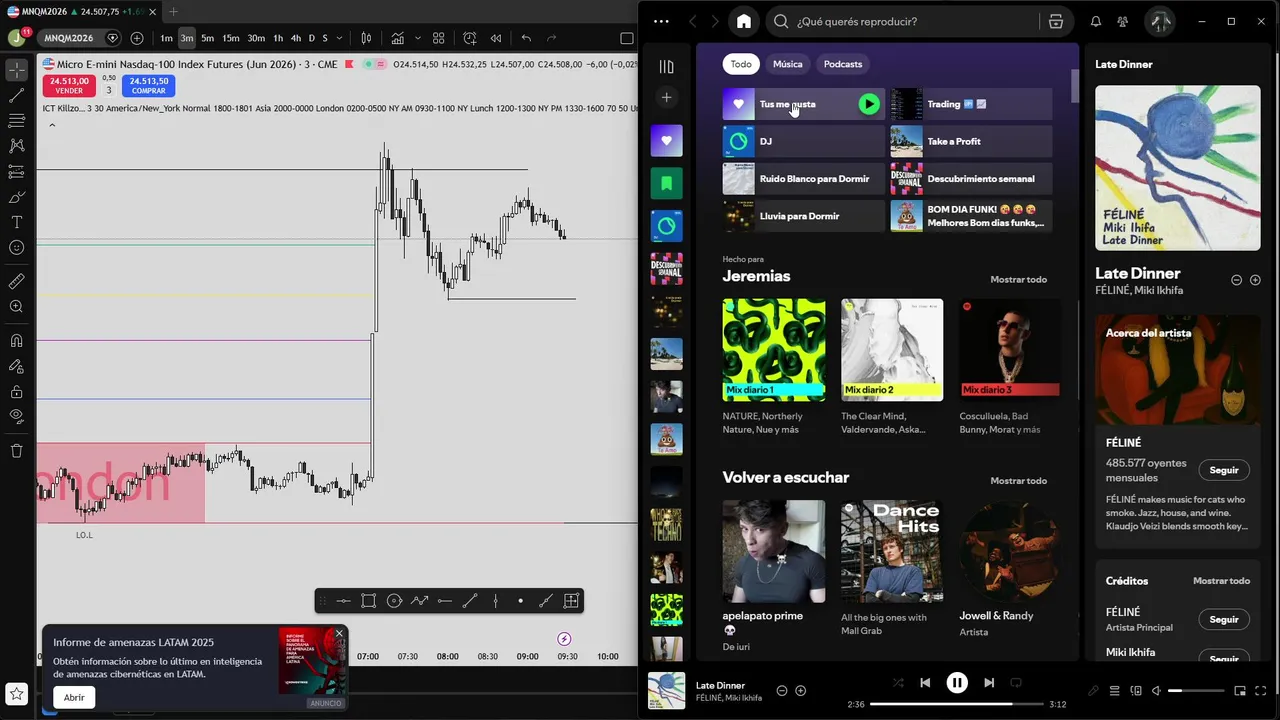Screen dimensions: 1280x720
Task: Select the 1m timeframe
Action: [x=166, y=38]
